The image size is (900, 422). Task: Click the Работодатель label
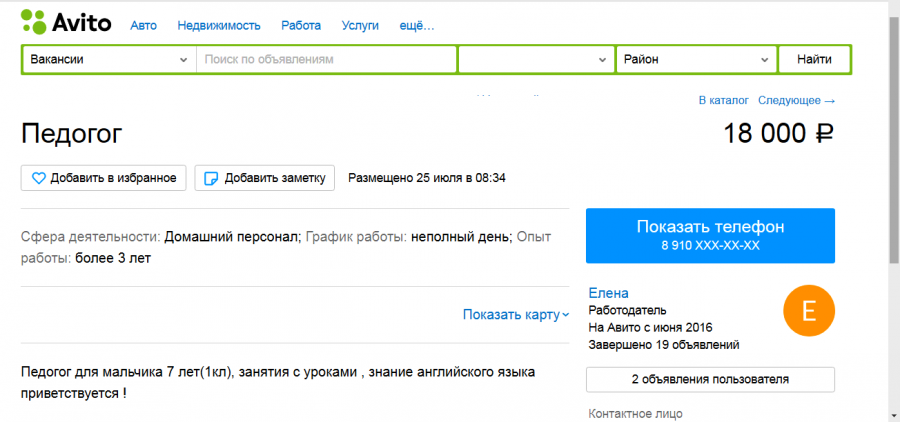627,311
